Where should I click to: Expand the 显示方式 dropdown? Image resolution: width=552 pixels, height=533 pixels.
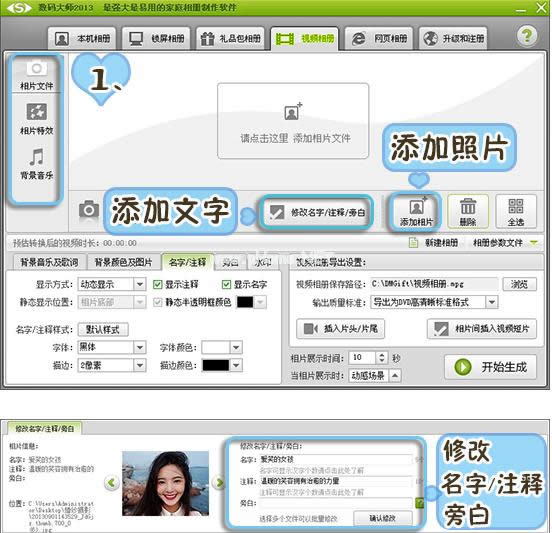pyautogui.click(x=140, y=284)
